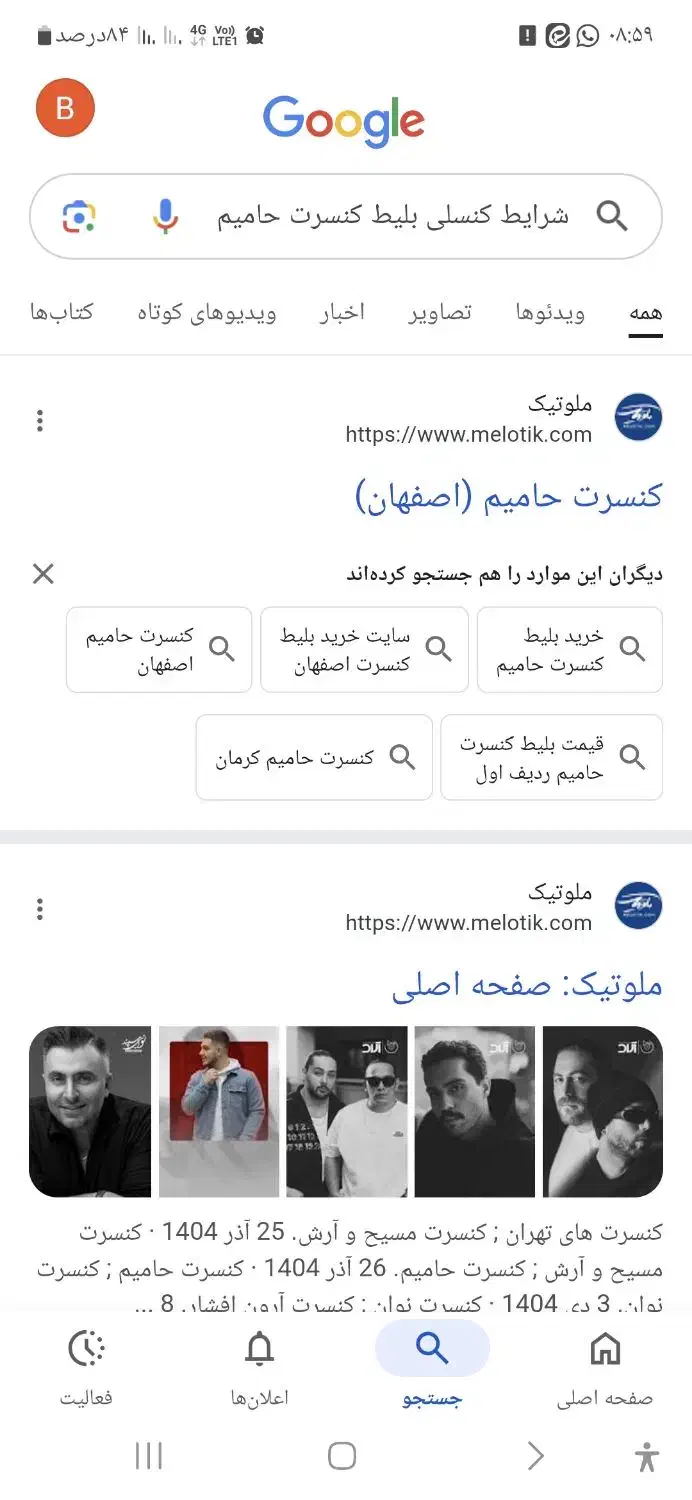The height and width of the screenshot is (1500, 692).
Task: Tap the search magnifier icon
Action: 613,214
